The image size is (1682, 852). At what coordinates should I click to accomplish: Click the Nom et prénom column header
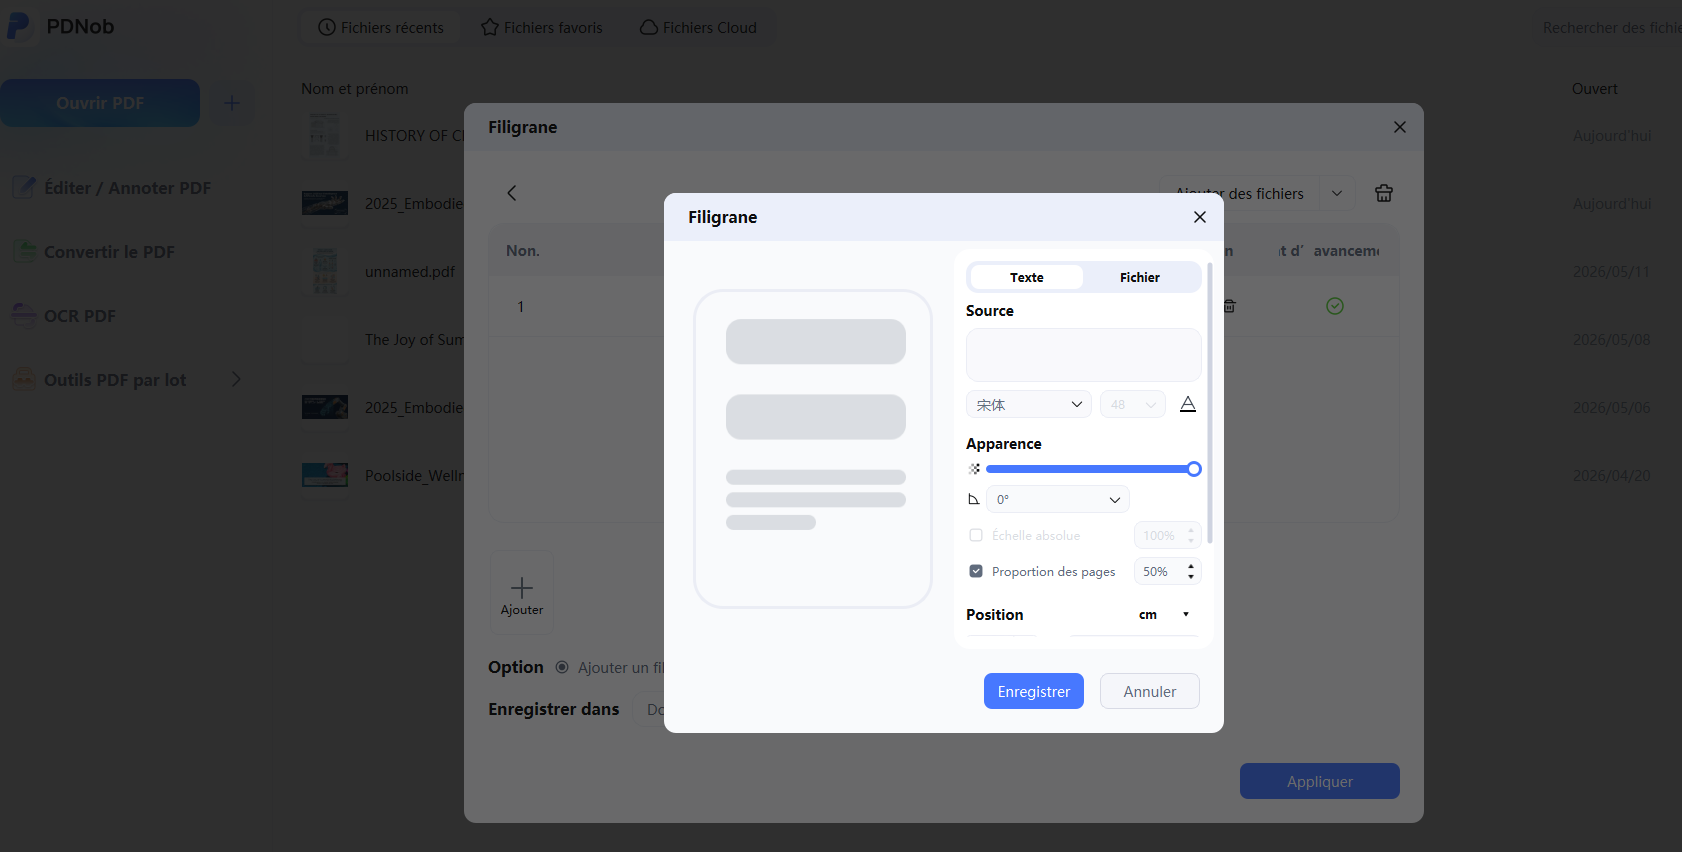click(x=354, y=88)
